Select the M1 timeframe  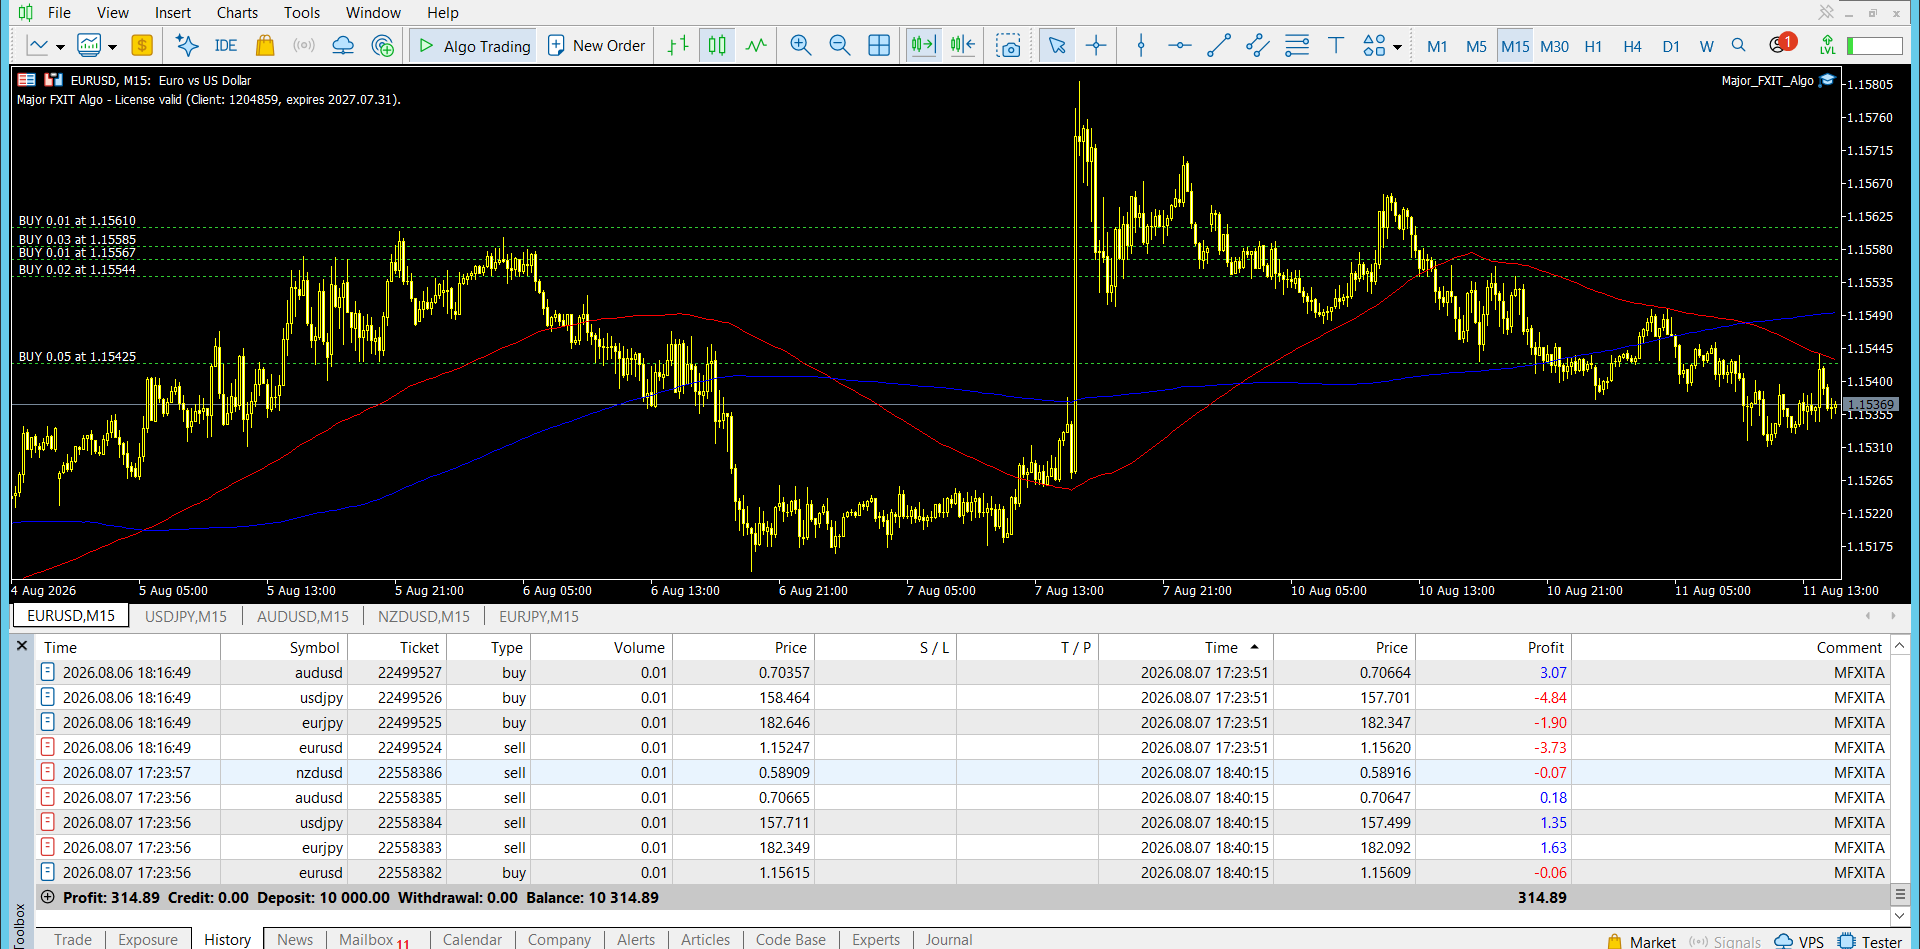pos(1437,46)
